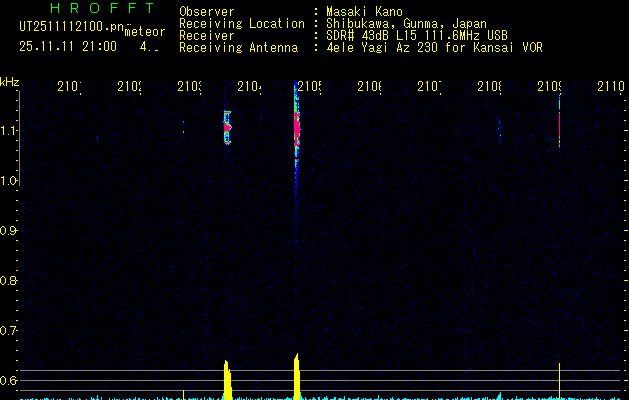
Task: Click the 2108 time axis marker
Action: (x=489, y=86)
